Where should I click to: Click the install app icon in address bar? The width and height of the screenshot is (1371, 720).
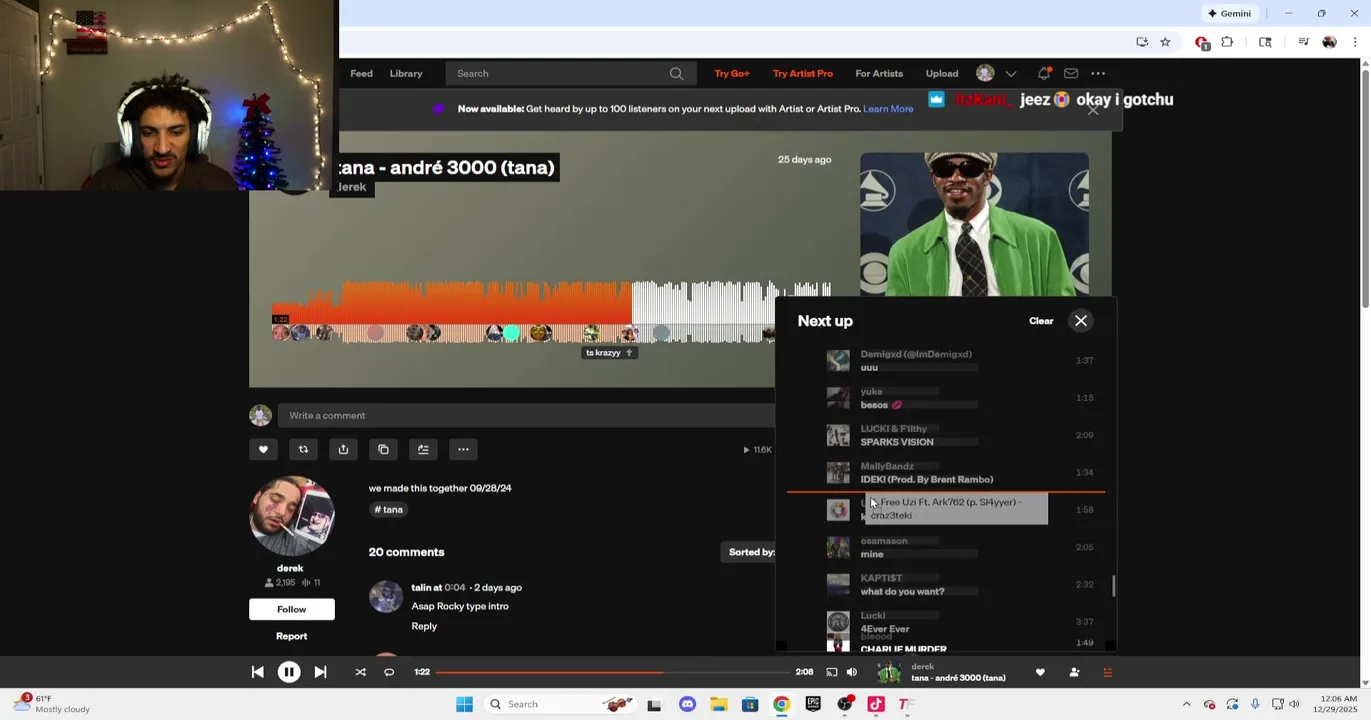click(x=1142, y=42)
